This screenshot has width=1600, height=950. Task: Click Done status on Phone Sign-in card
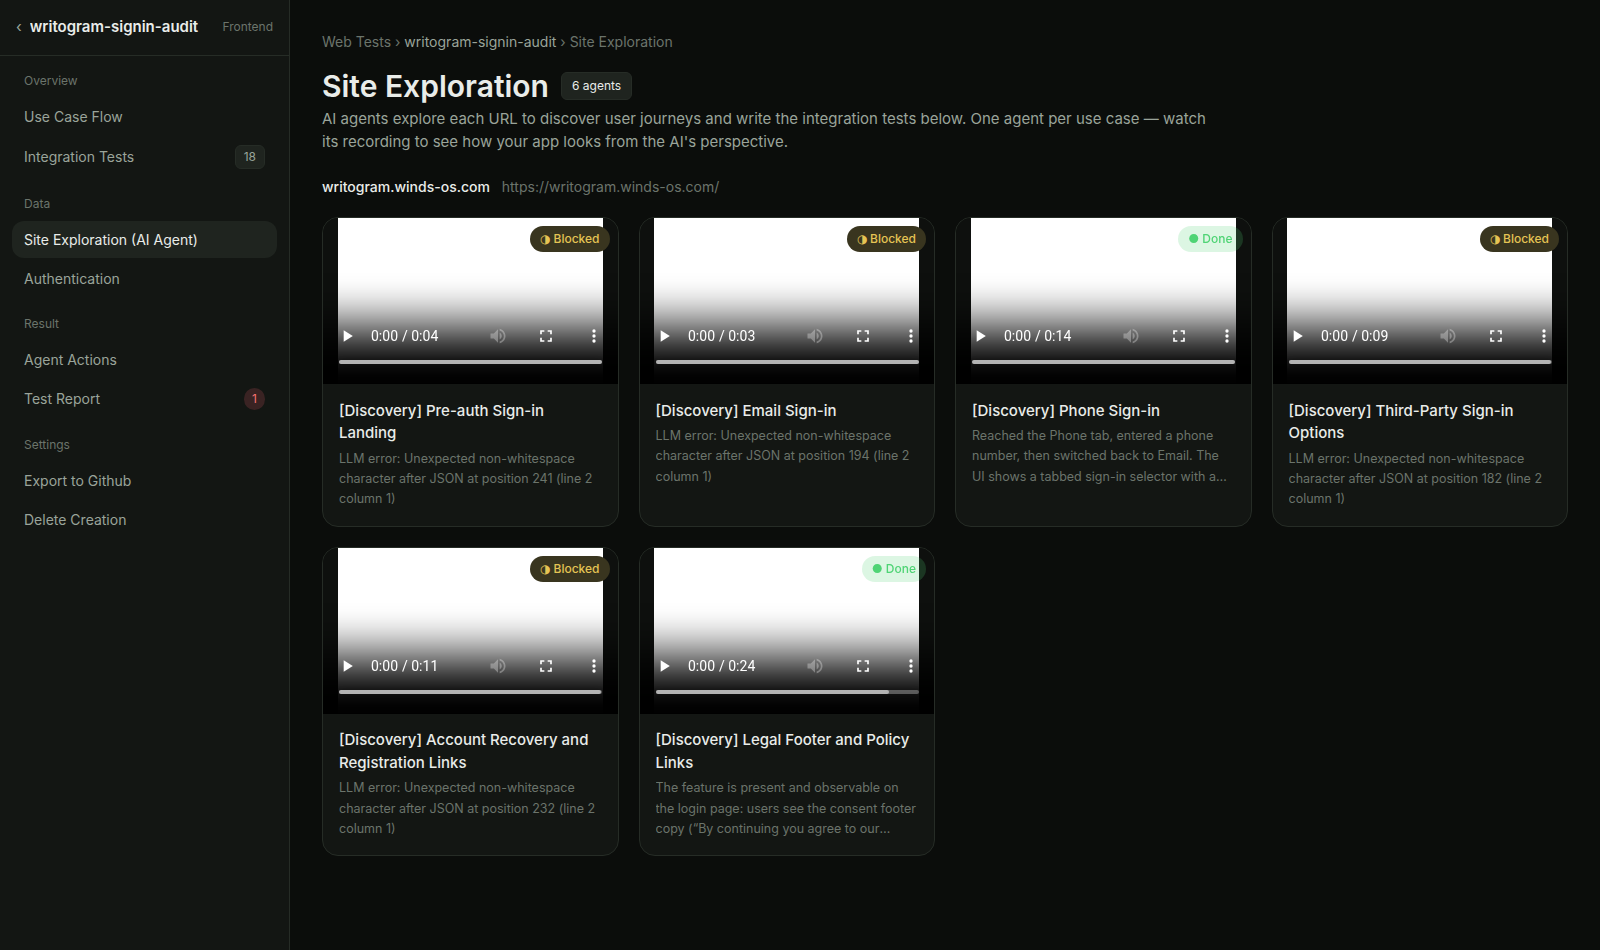[x=1210, y=239]
